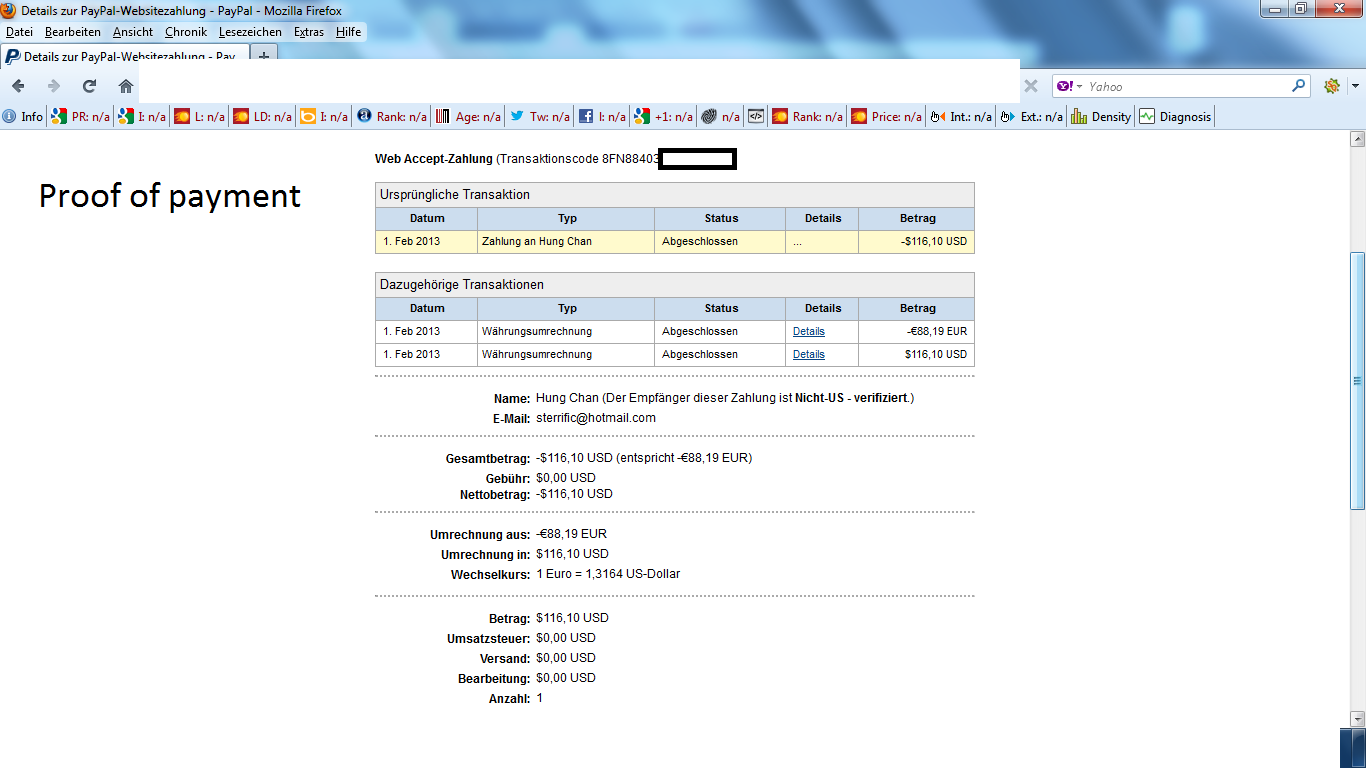Click SEMrush 'Rank: n/a' item
The width and height of the screenshot is (1366, 768).
tap(808, 117)
